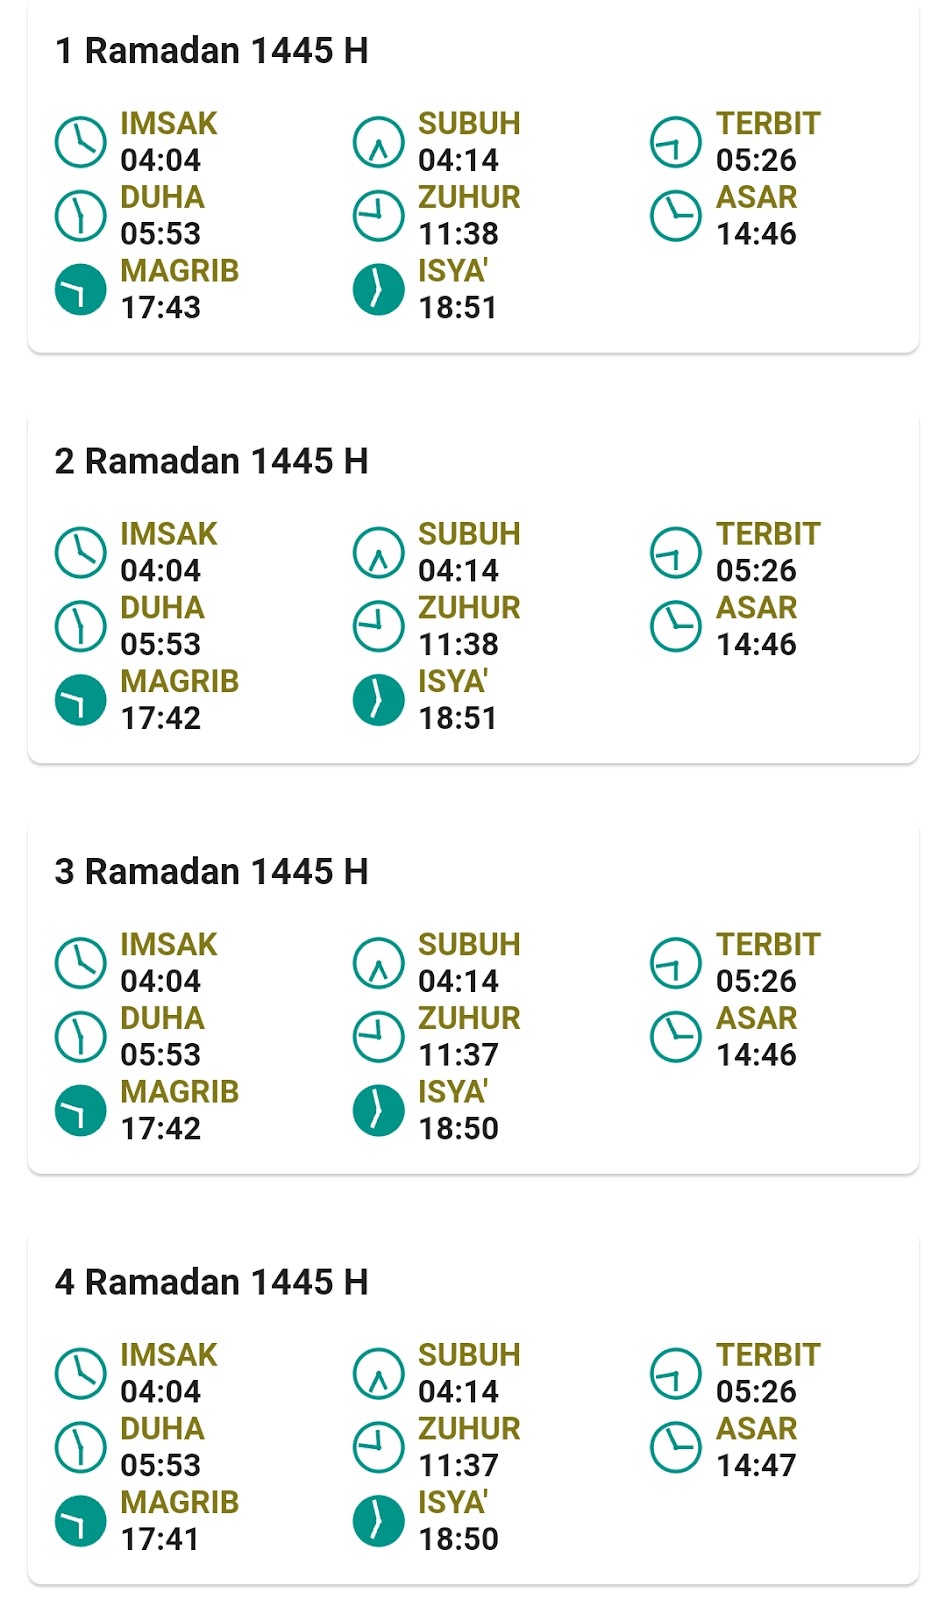Viewport: 946px width, 1600px height.
Task: Click the Asar clock icon for 3 Ramadan
Action: [x=676, y=1036]
